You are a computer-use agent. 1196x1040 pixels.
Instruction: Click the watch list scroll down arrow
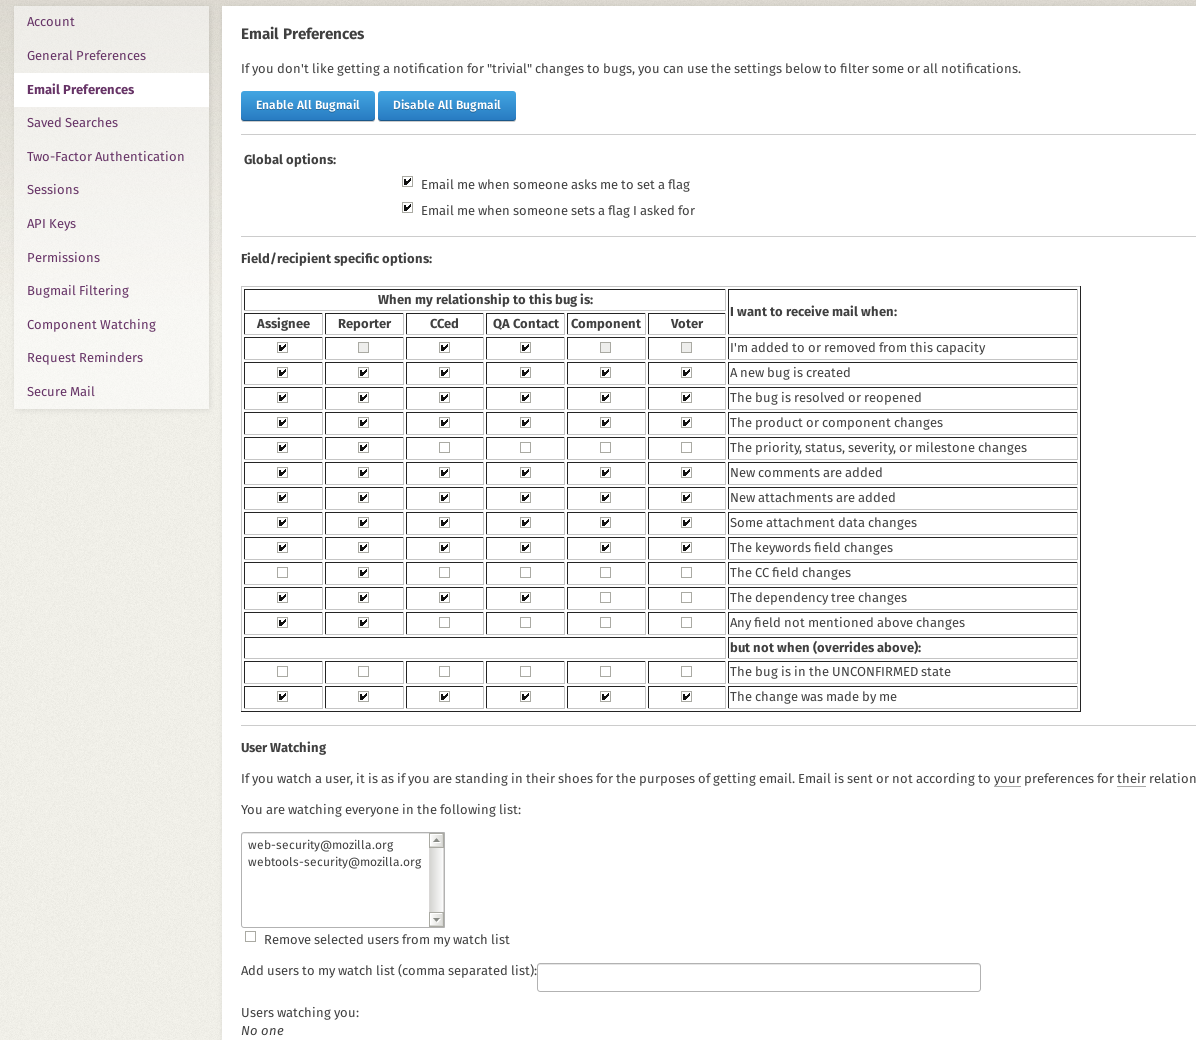436,919
